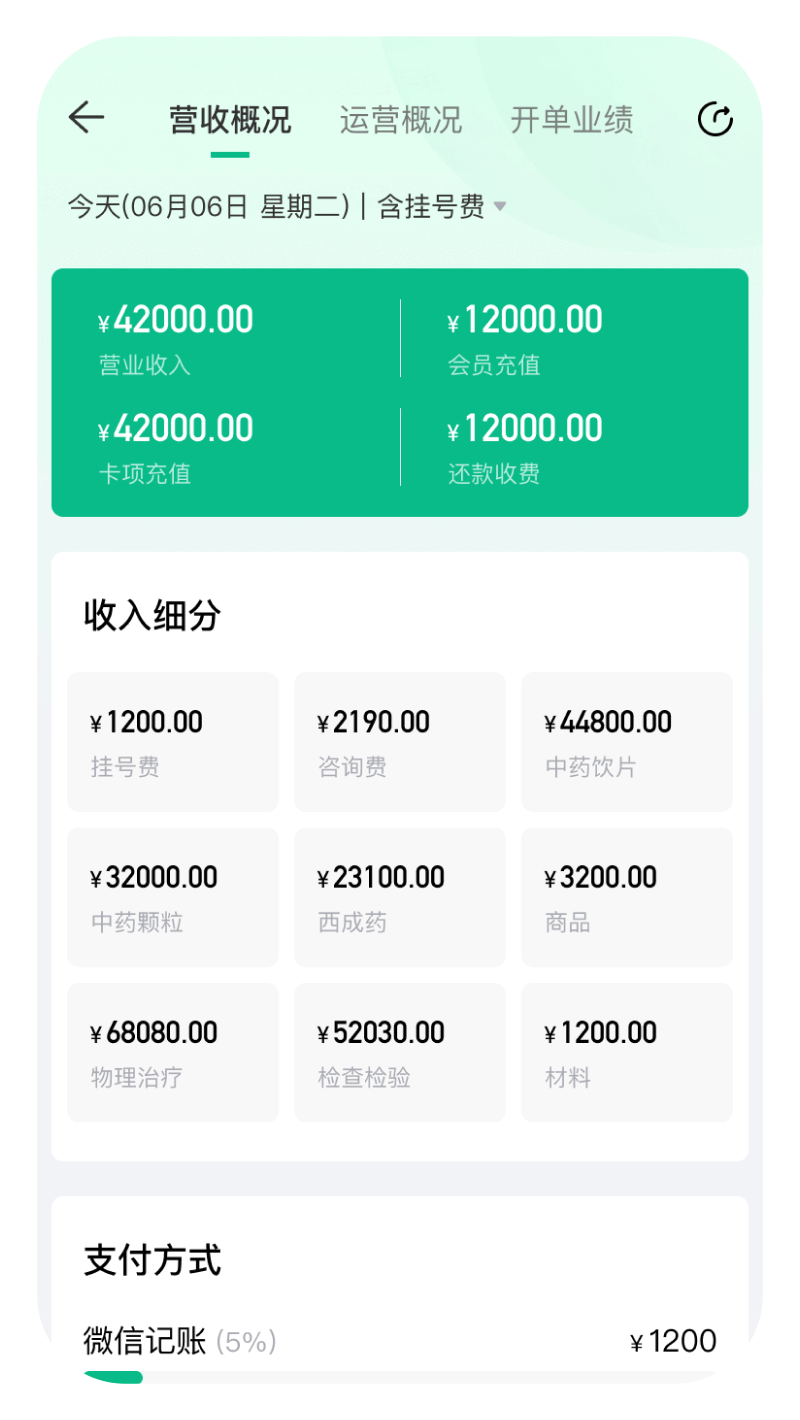View the 检查检验 income card

[x=399, y=1051]
